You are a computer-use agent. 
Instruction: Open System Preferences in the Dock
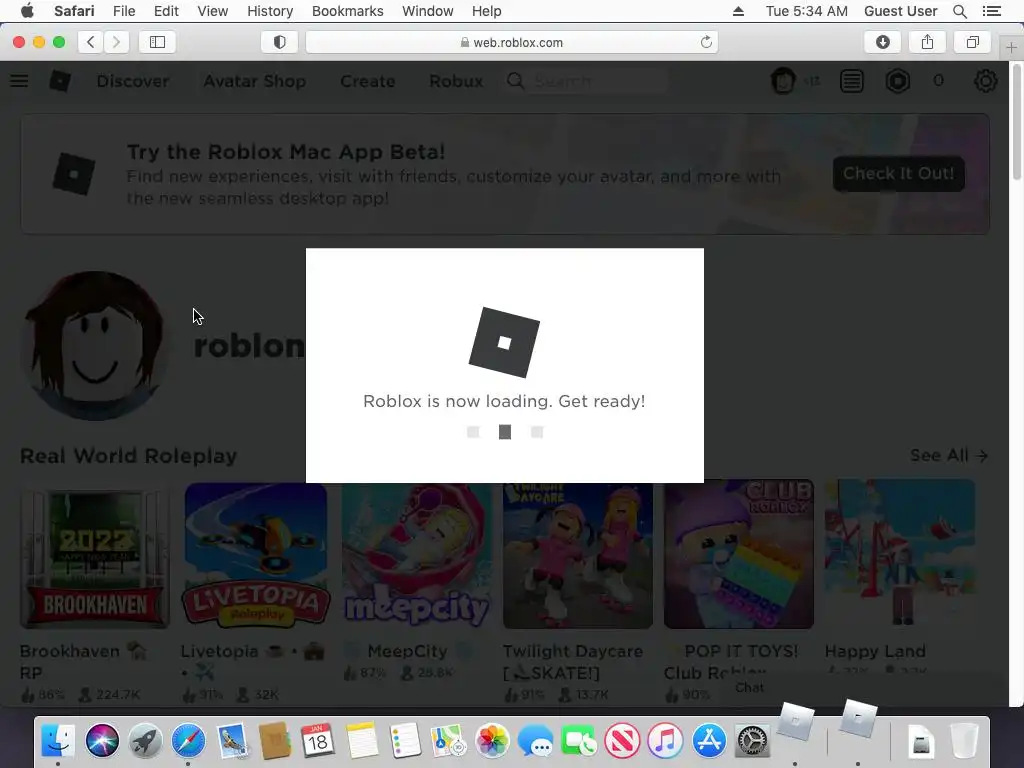(x=752, y=741)
